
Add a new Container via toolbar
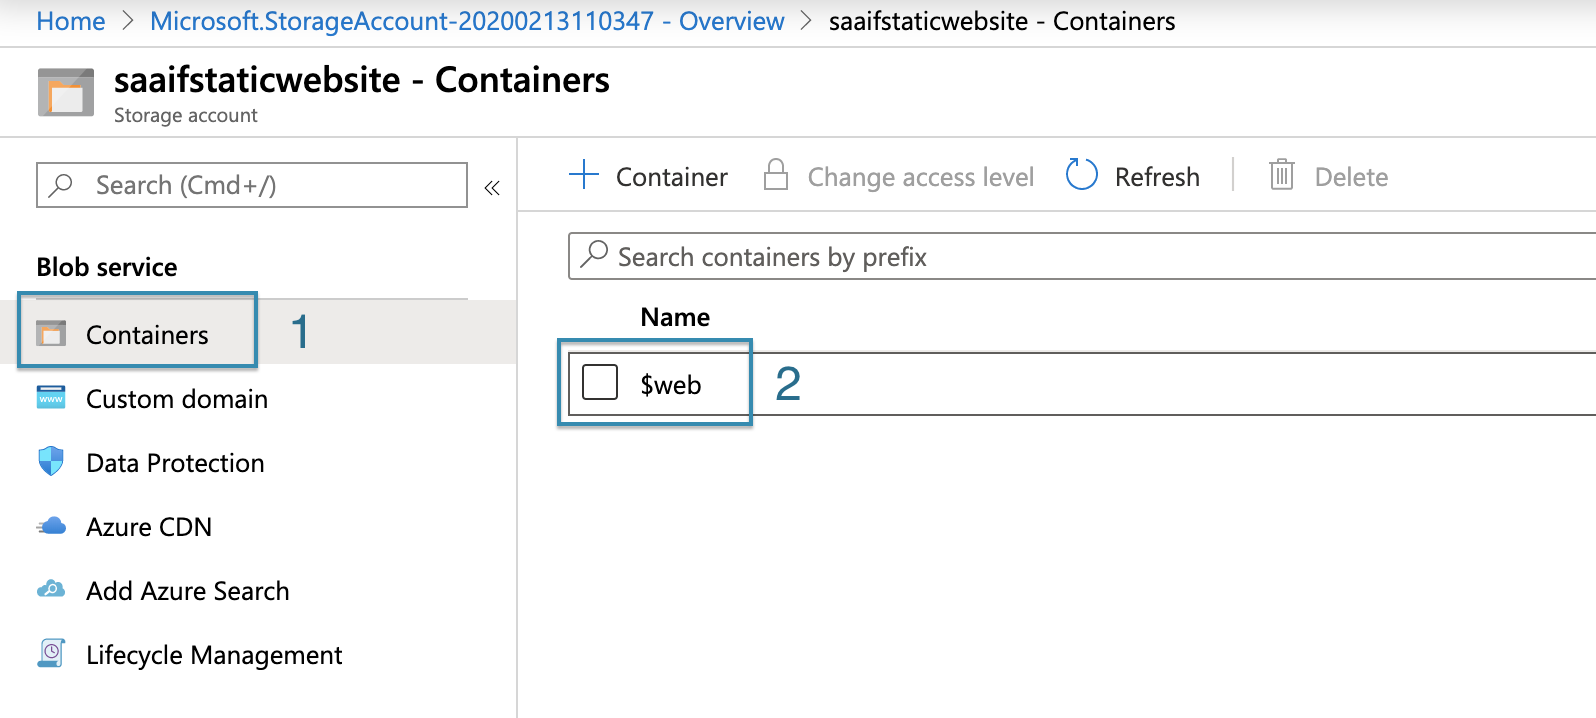[648, 176]
